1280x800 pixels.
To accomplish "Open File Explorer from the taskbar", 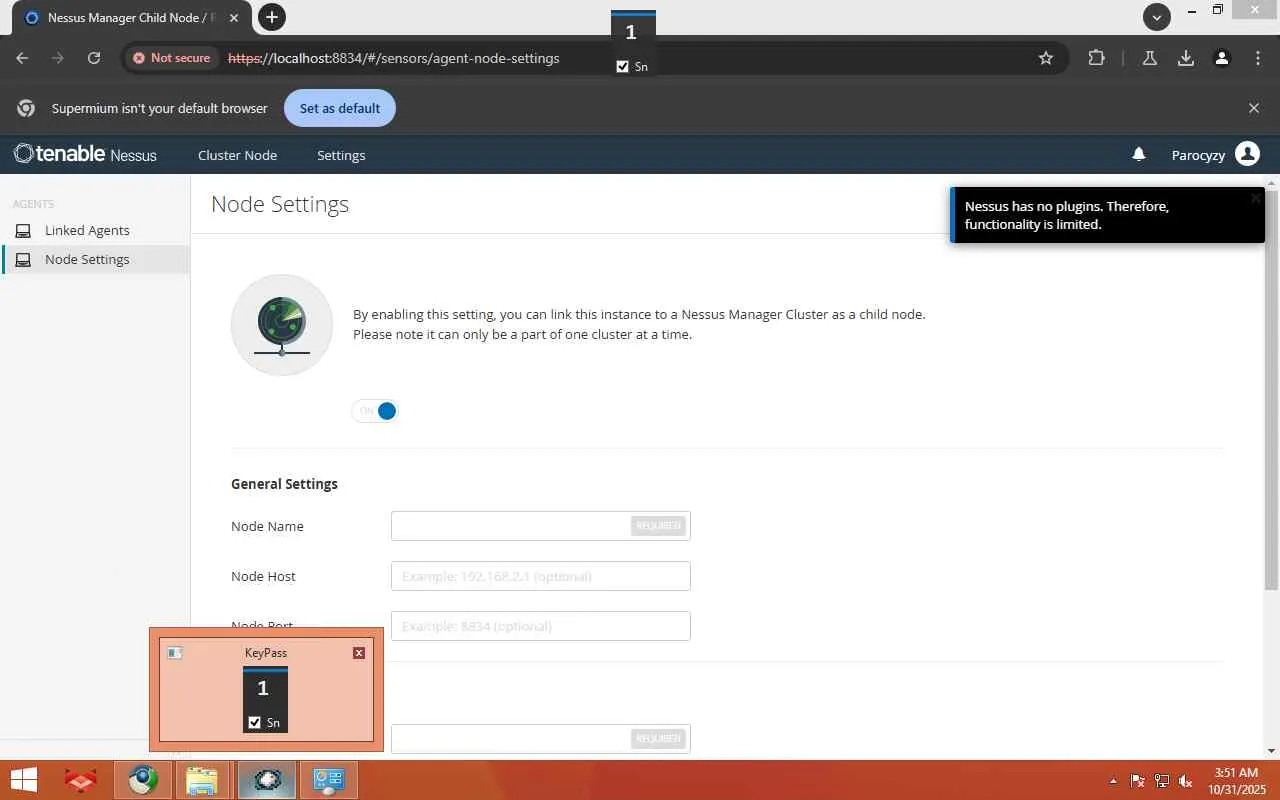I will [x=202, y=780].
